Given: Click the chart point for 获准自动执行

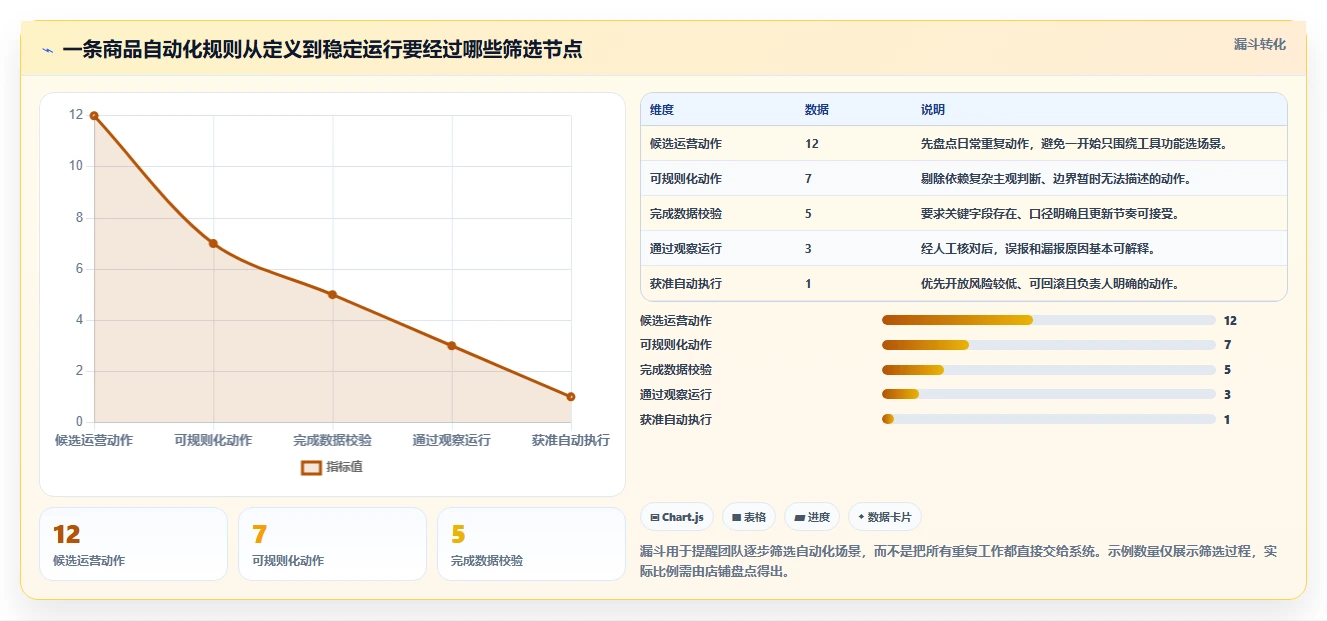Looking at the screenshot, I should [x=571, y=397].
